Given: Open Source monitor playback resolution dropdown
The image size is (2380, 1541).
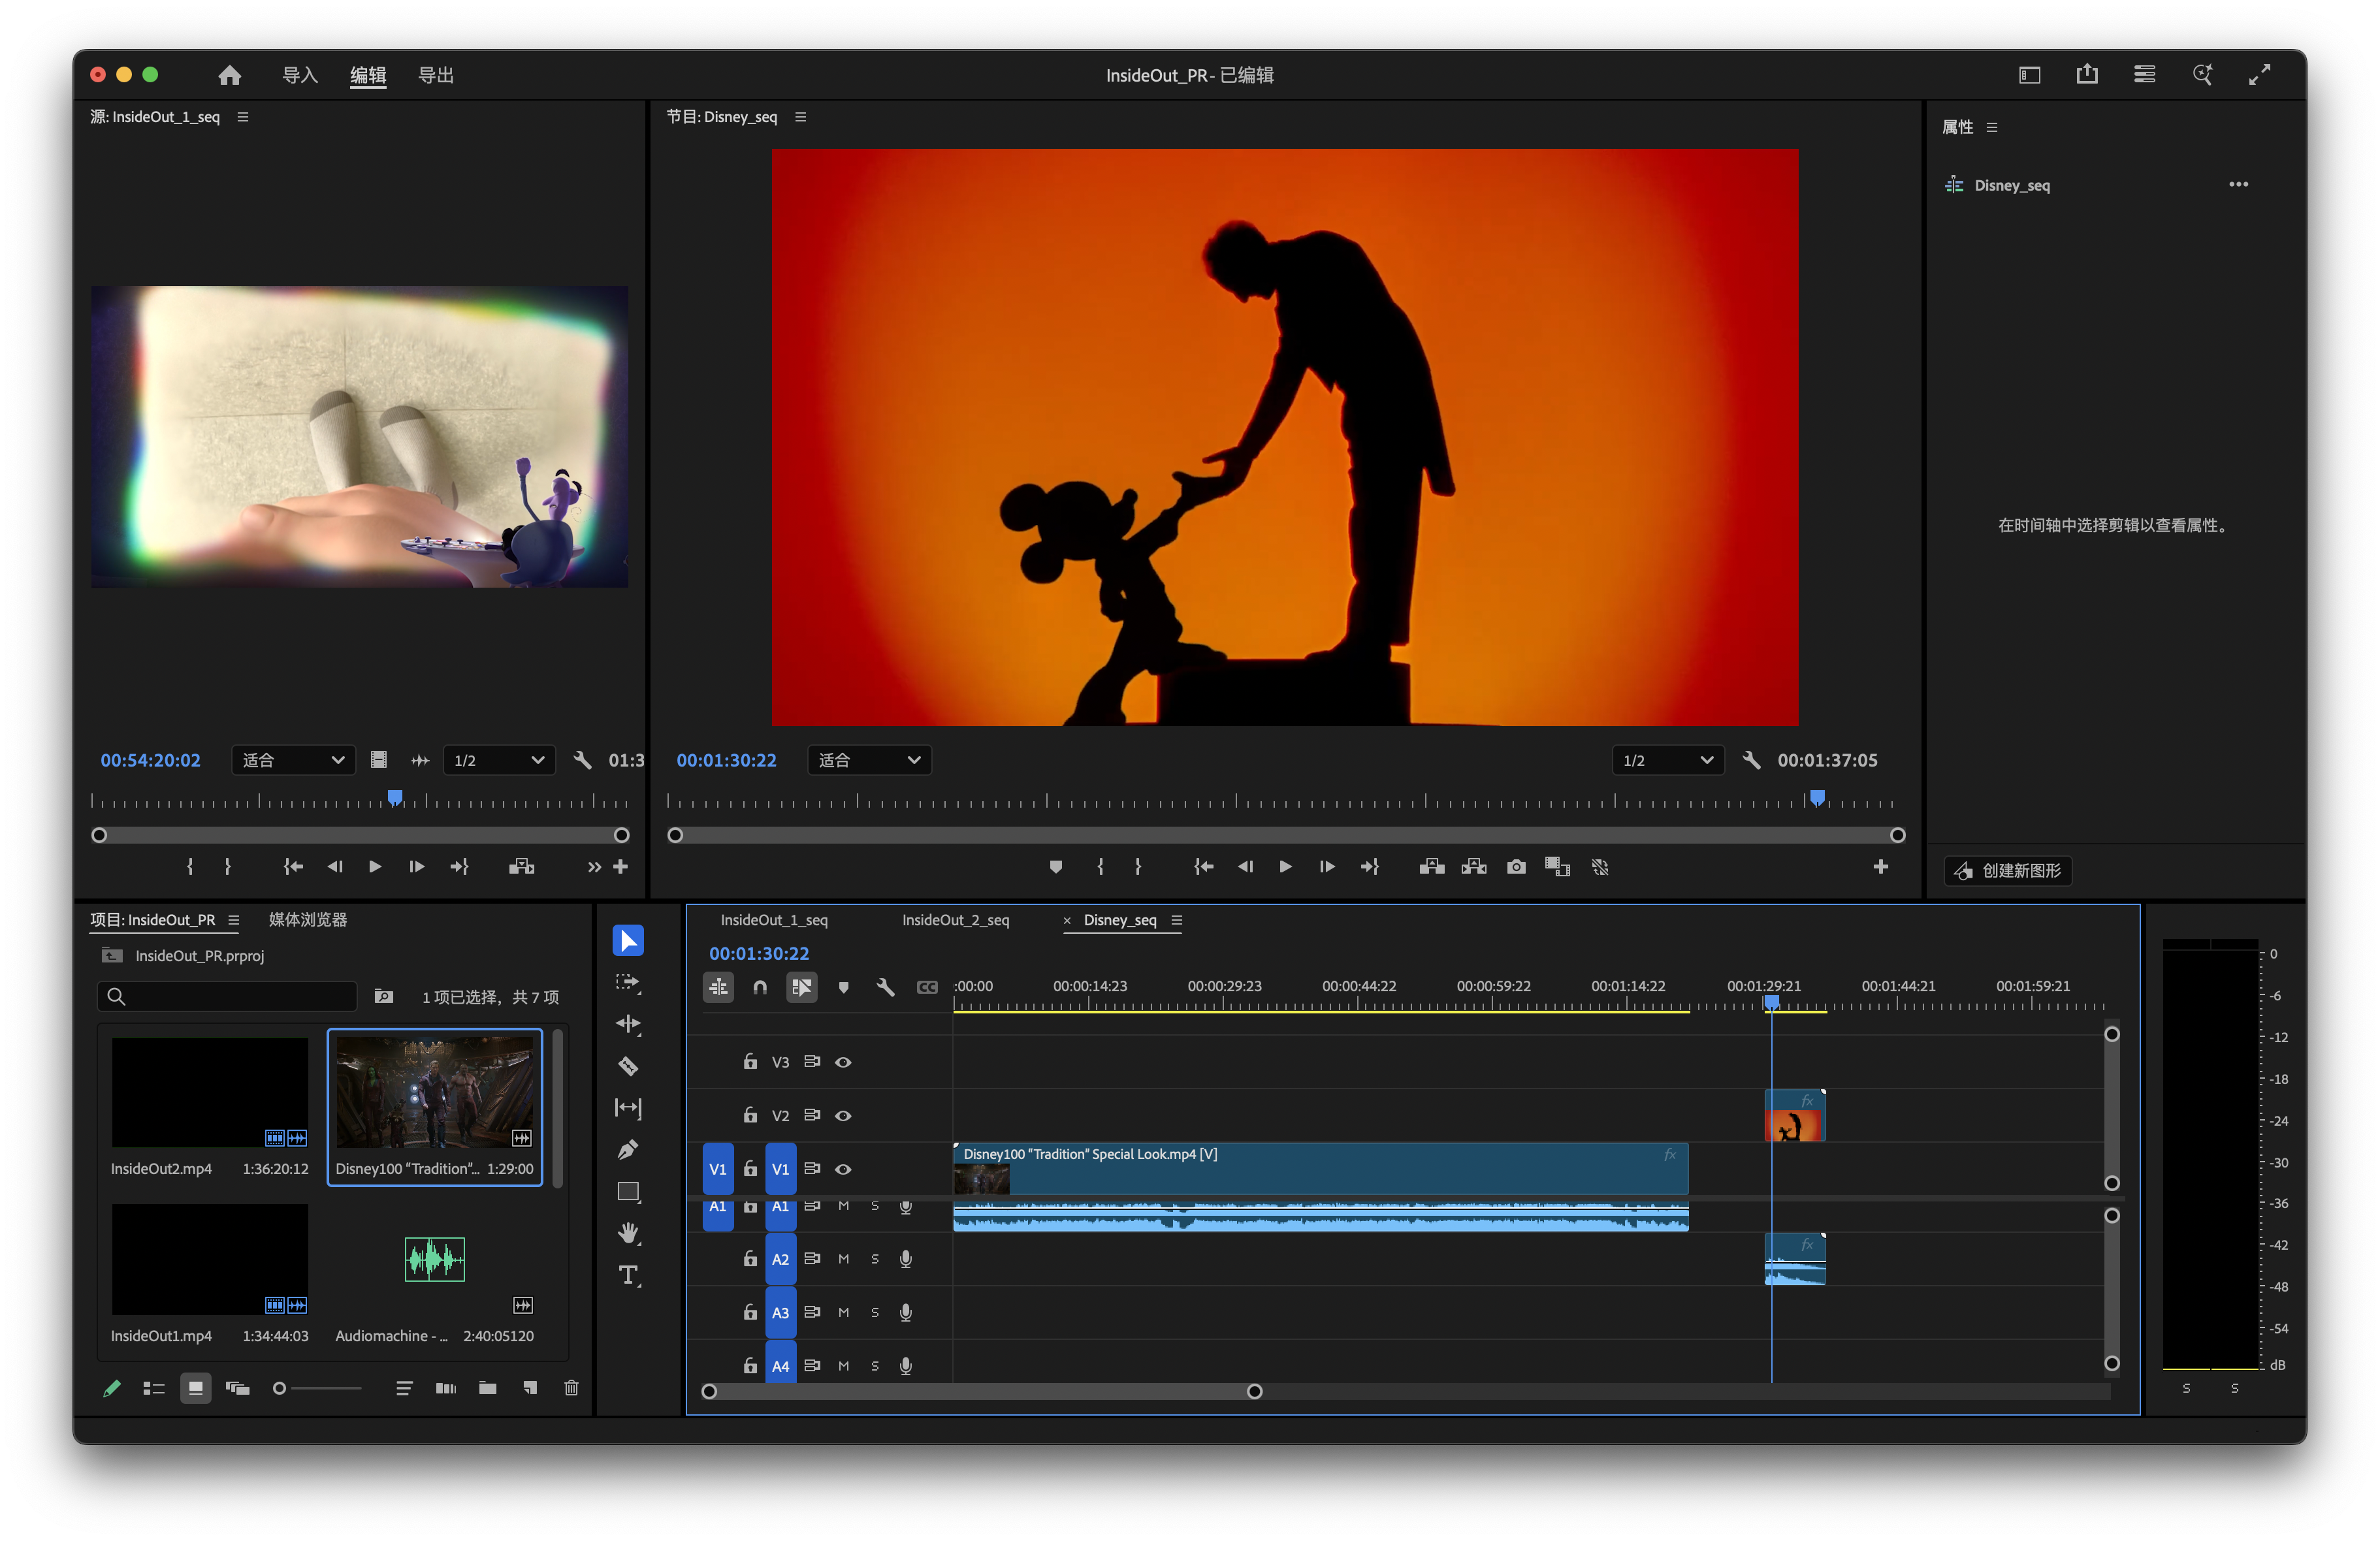Looking at the screenshot, I should (x=498, y=760).
